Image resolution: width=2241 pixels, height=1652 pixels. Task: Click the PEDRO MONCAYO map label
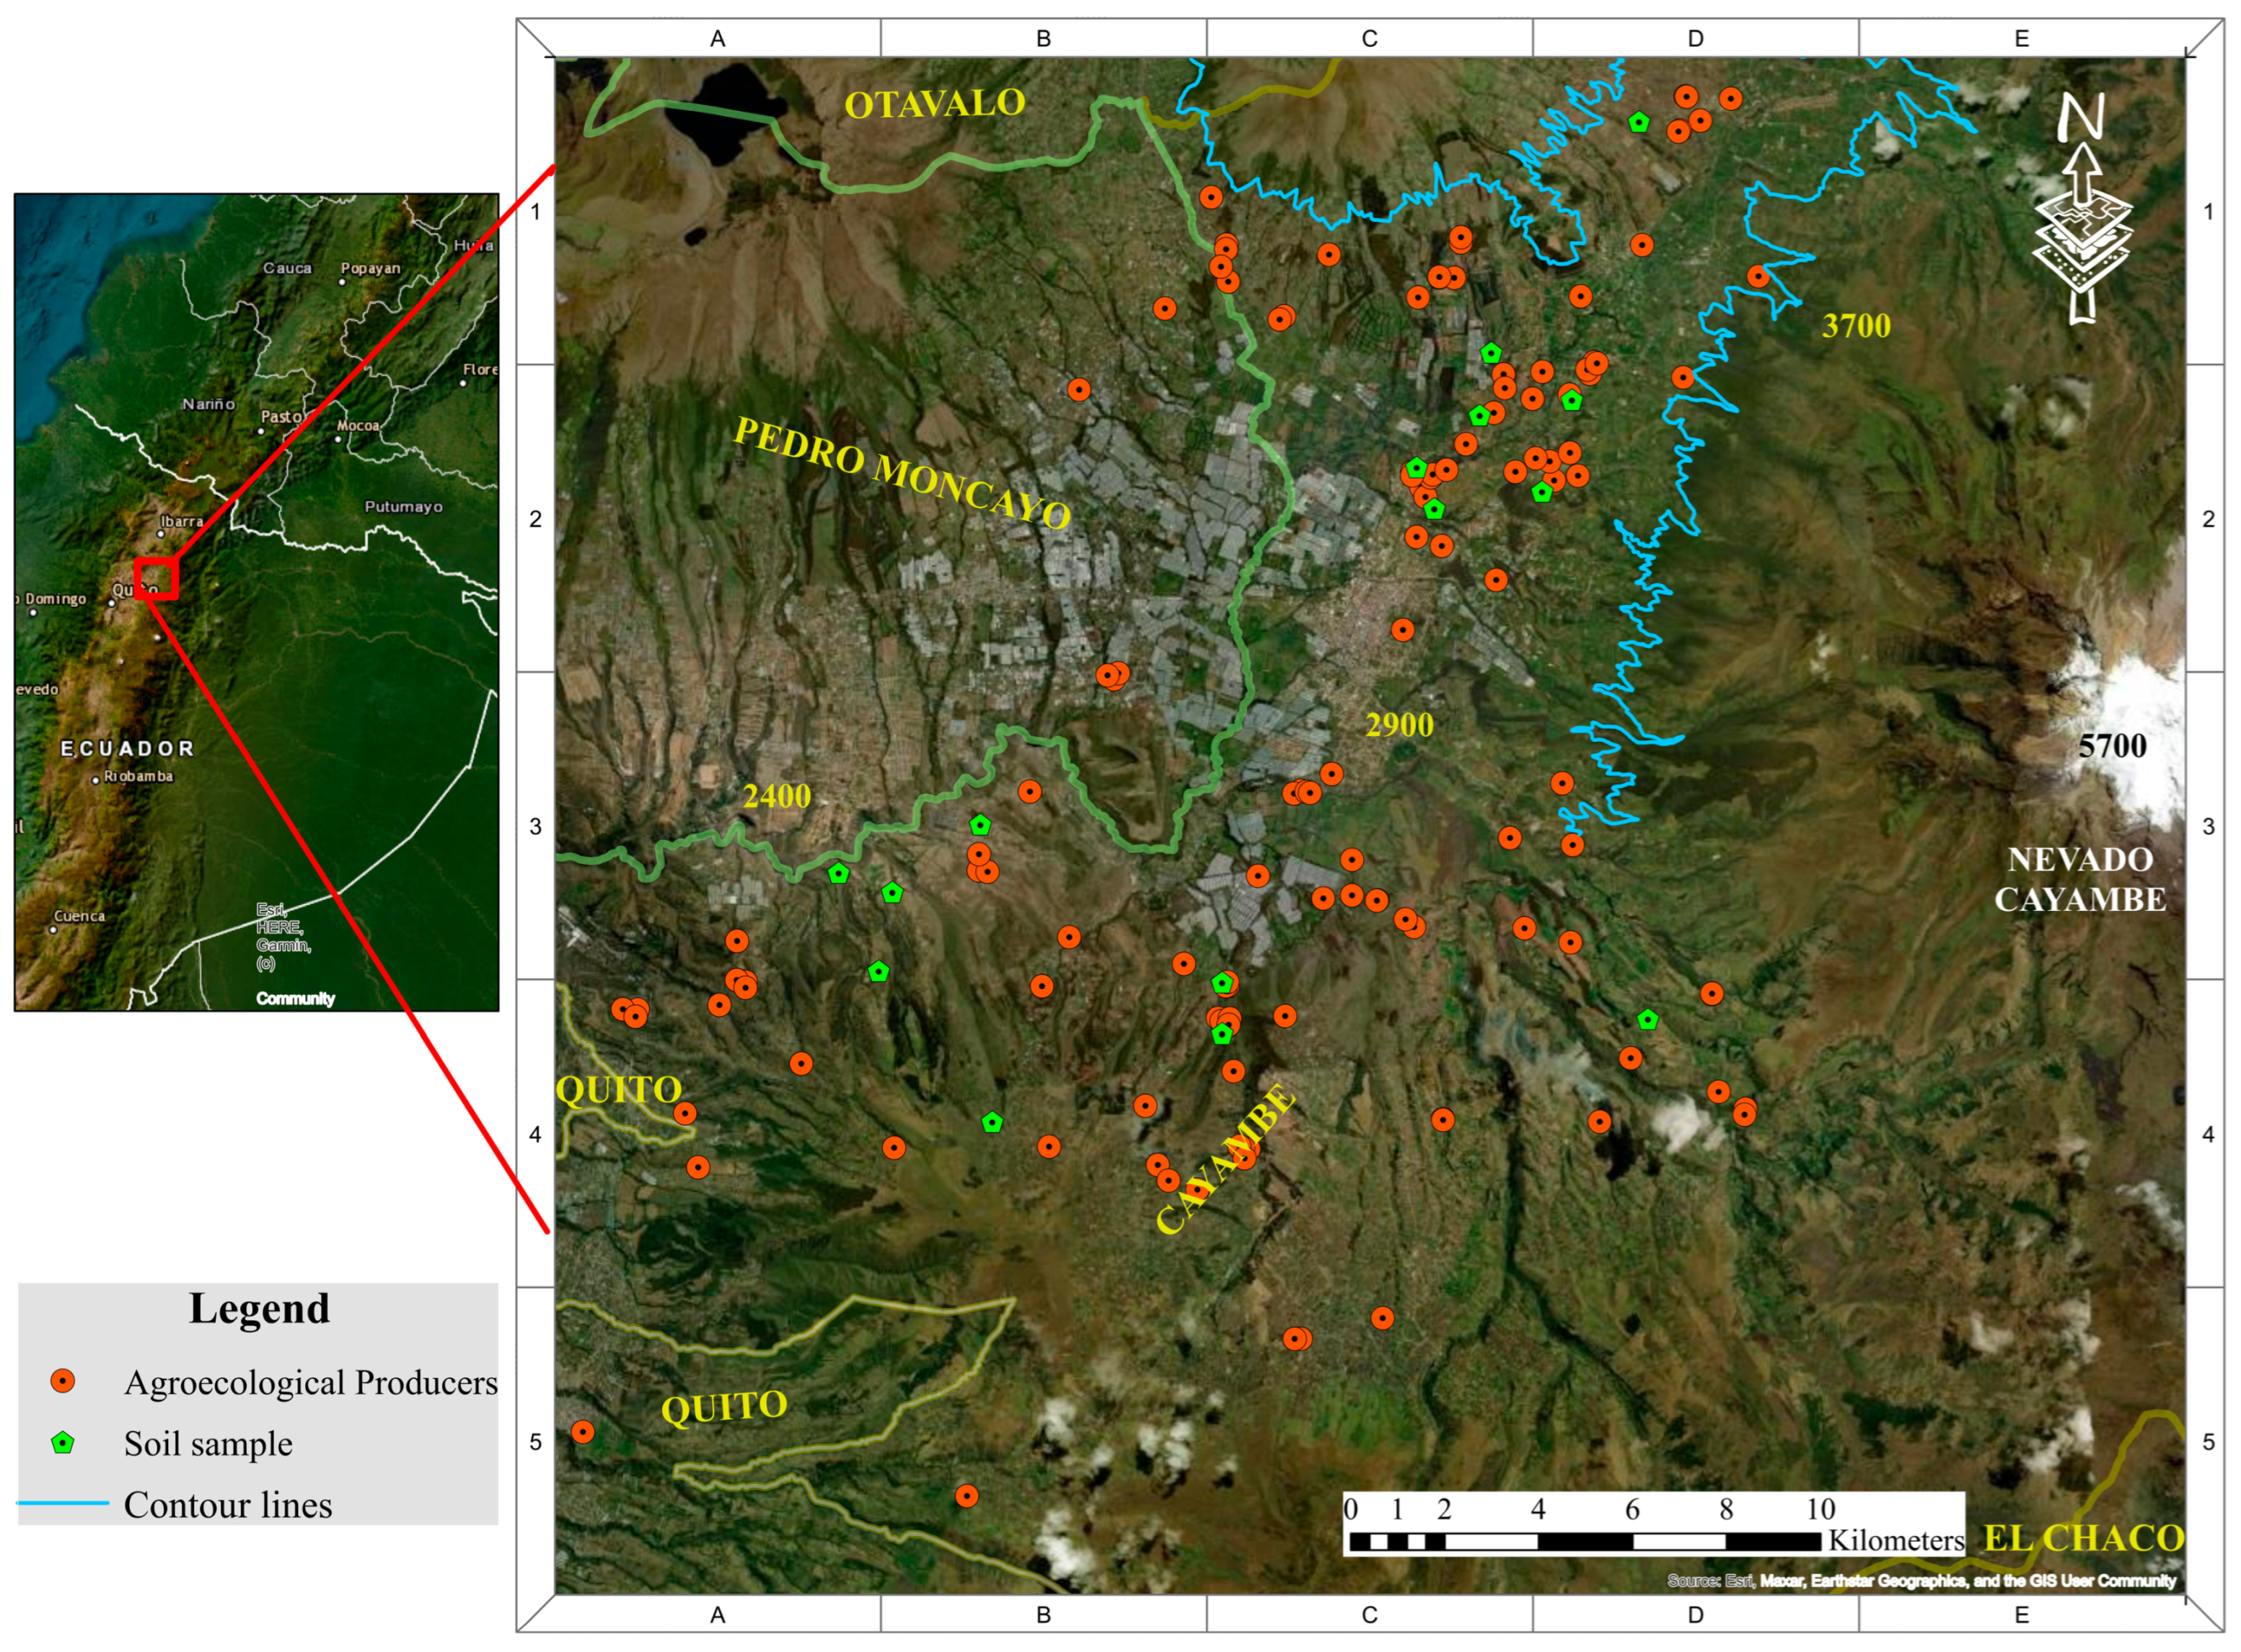pos(902,472)
